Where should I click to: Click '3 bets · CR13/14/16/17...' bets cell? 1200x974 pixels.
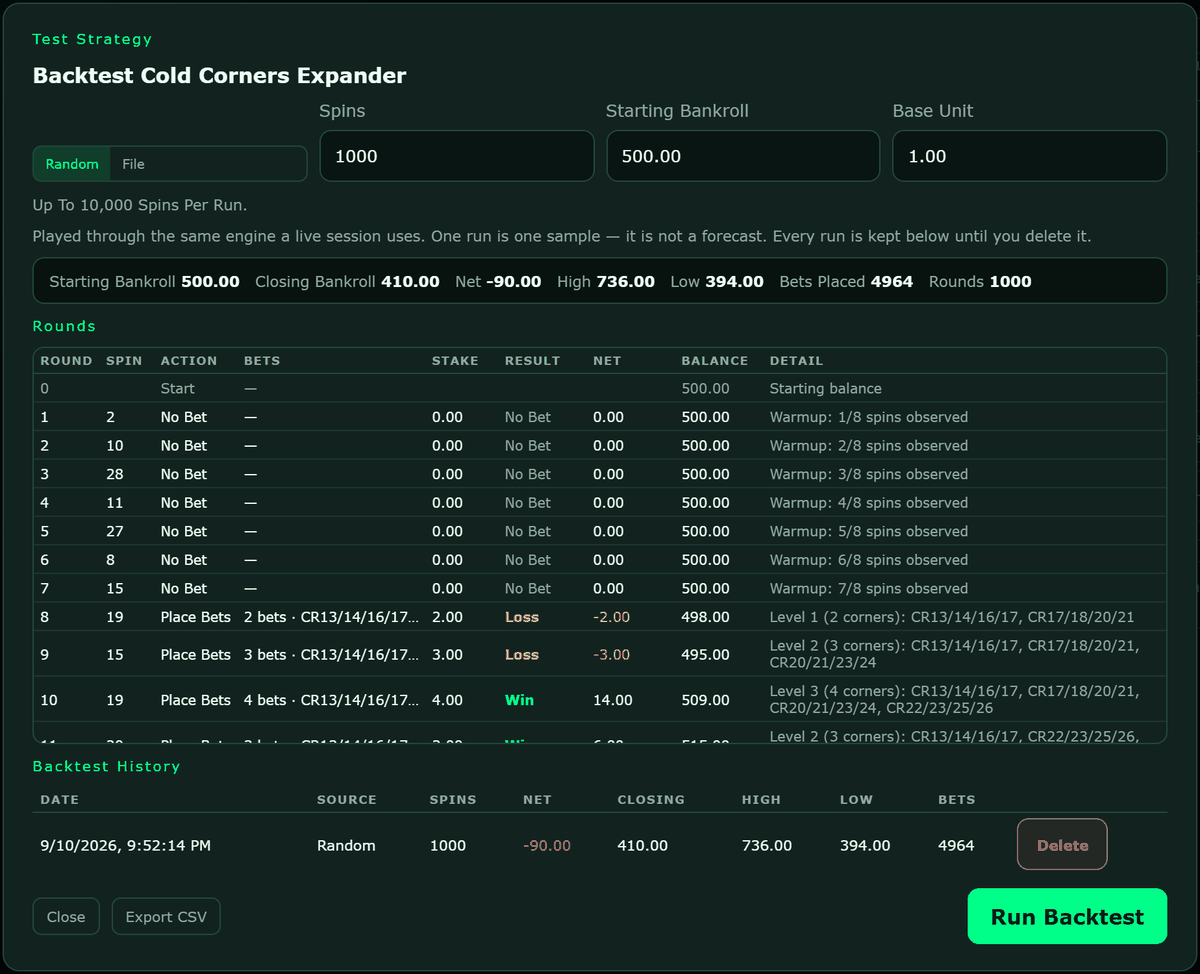(332, 655)
